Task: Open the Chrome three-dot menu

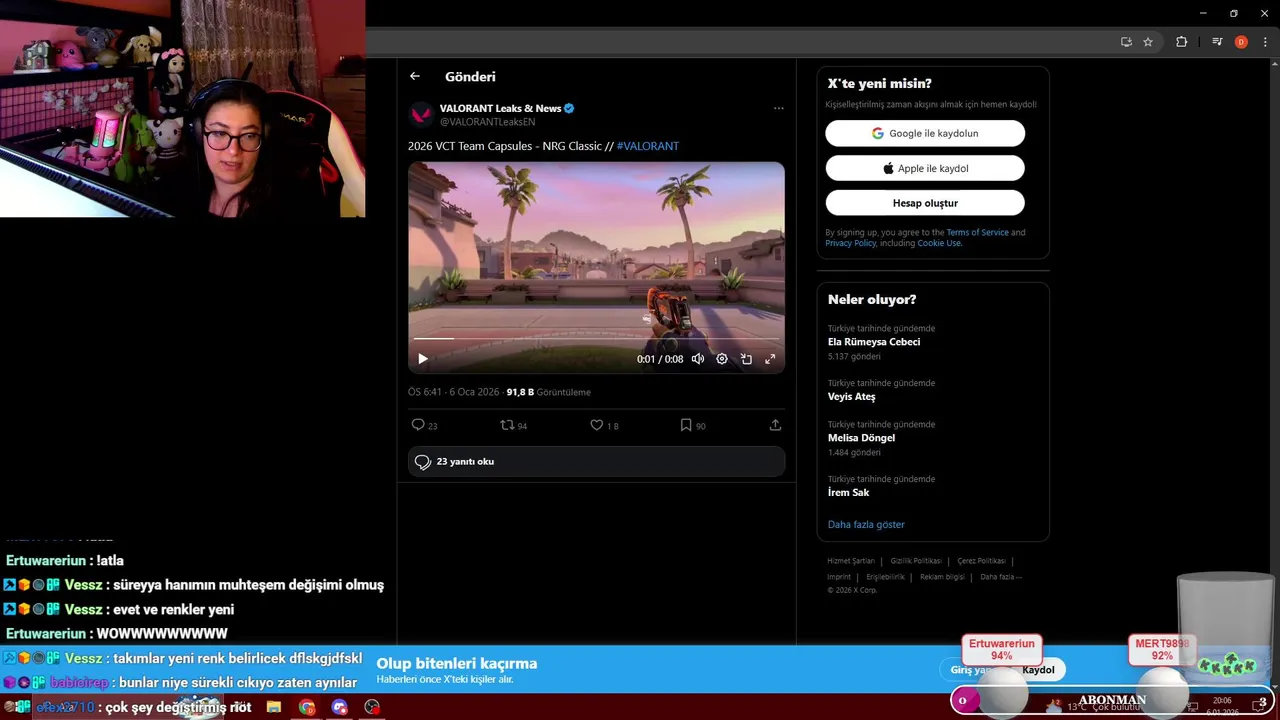Action: [1265, 42]
